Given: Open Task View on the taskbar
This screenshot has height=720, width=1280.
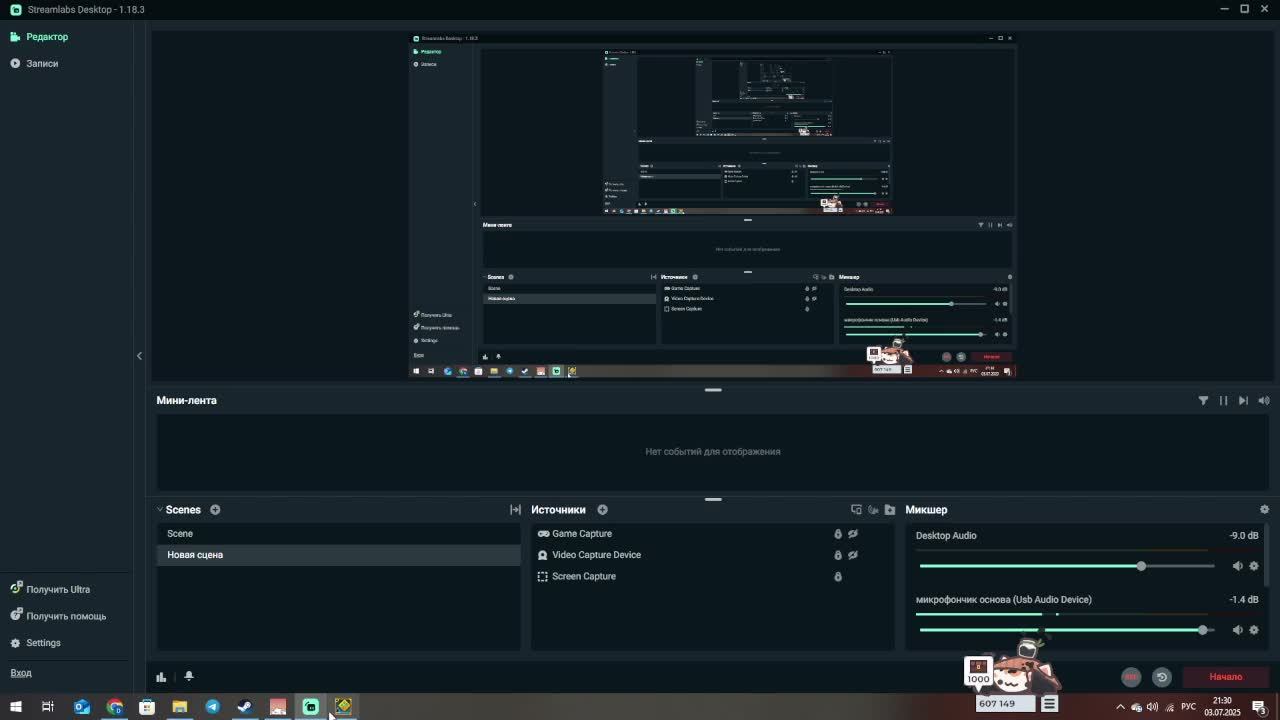Looking at the screenshot, I should (47, 707).
